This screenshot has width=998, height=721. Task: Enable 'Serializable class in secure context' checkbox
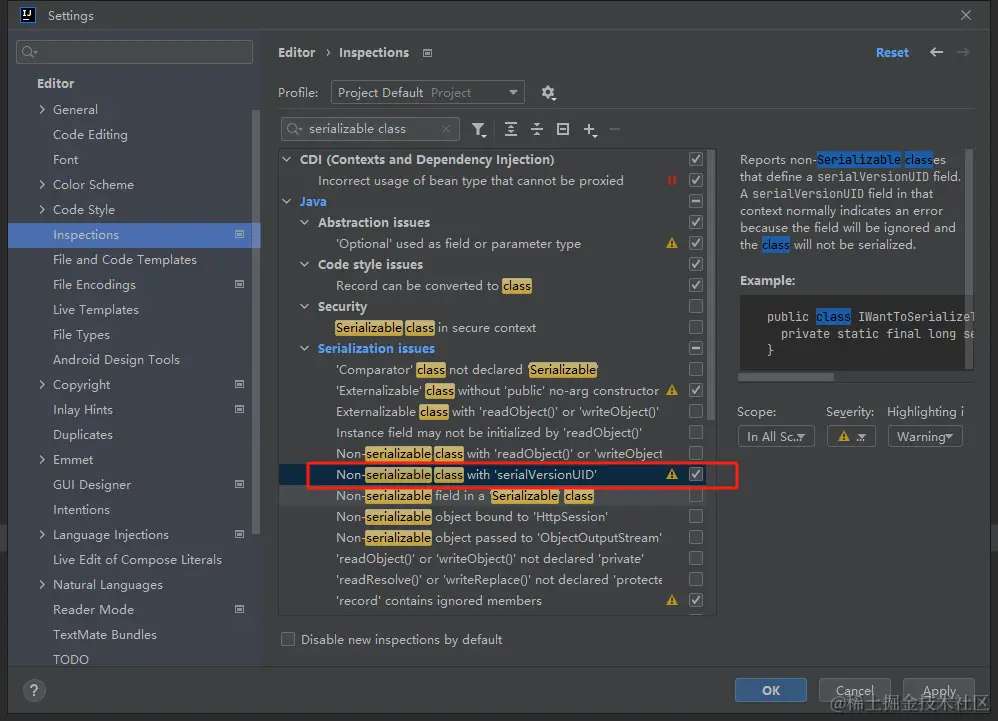[696, 327]
